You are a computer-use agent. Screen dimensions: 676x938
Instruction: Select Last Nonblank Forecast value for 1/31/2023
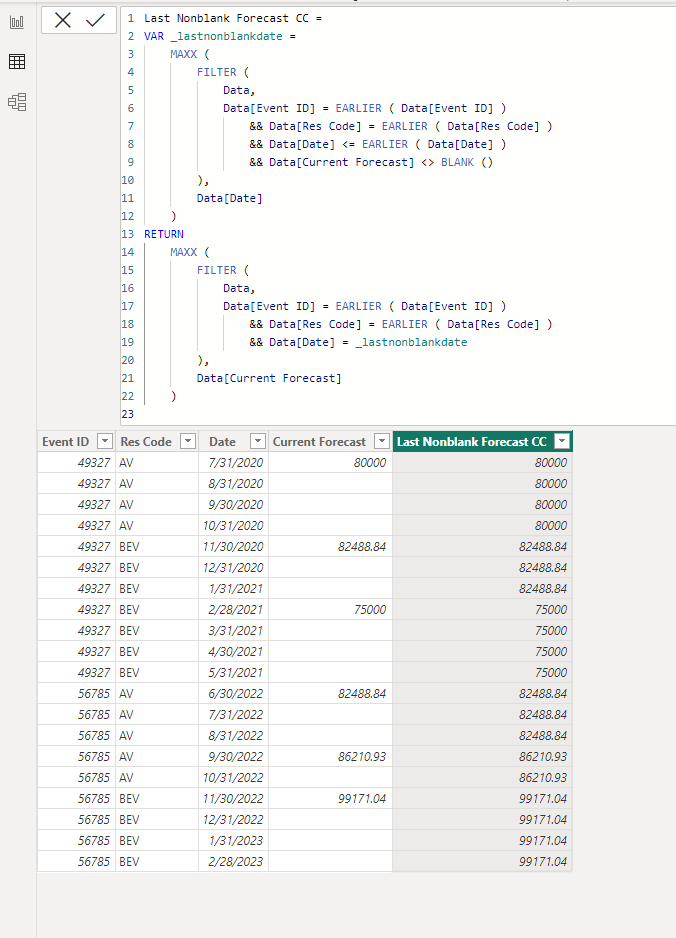pos(482,840)
